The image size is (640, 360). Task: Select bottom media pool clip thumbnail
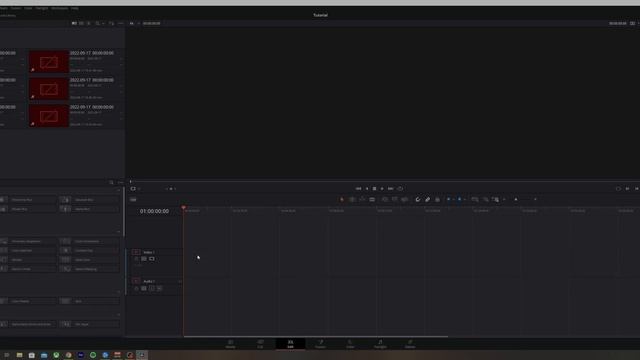(49, 116)
